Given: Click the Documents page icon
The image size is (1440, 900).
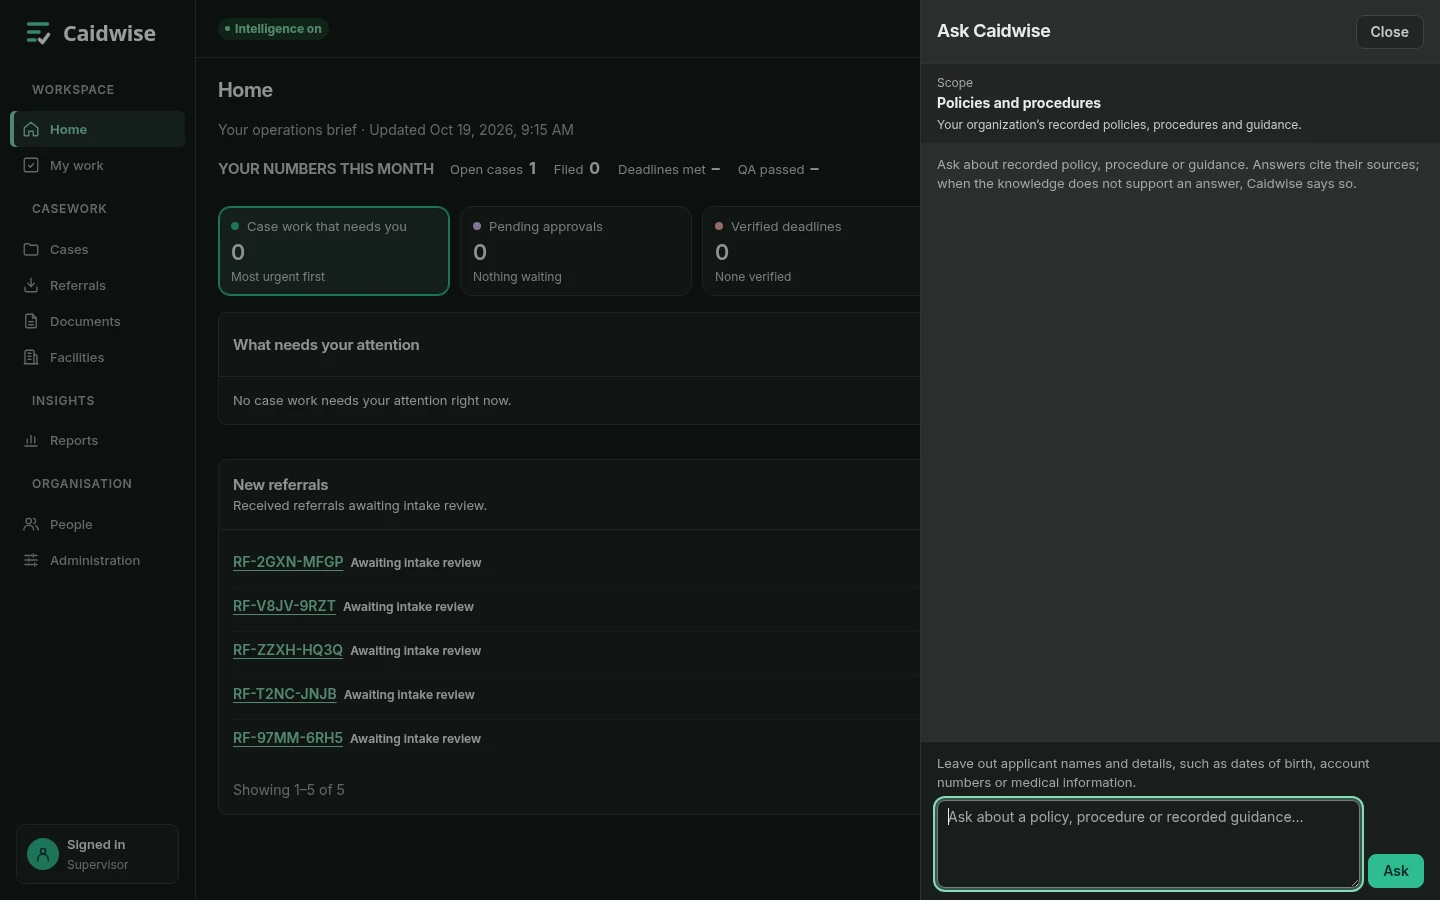Looking at the screenshot, I should (31, 321).
